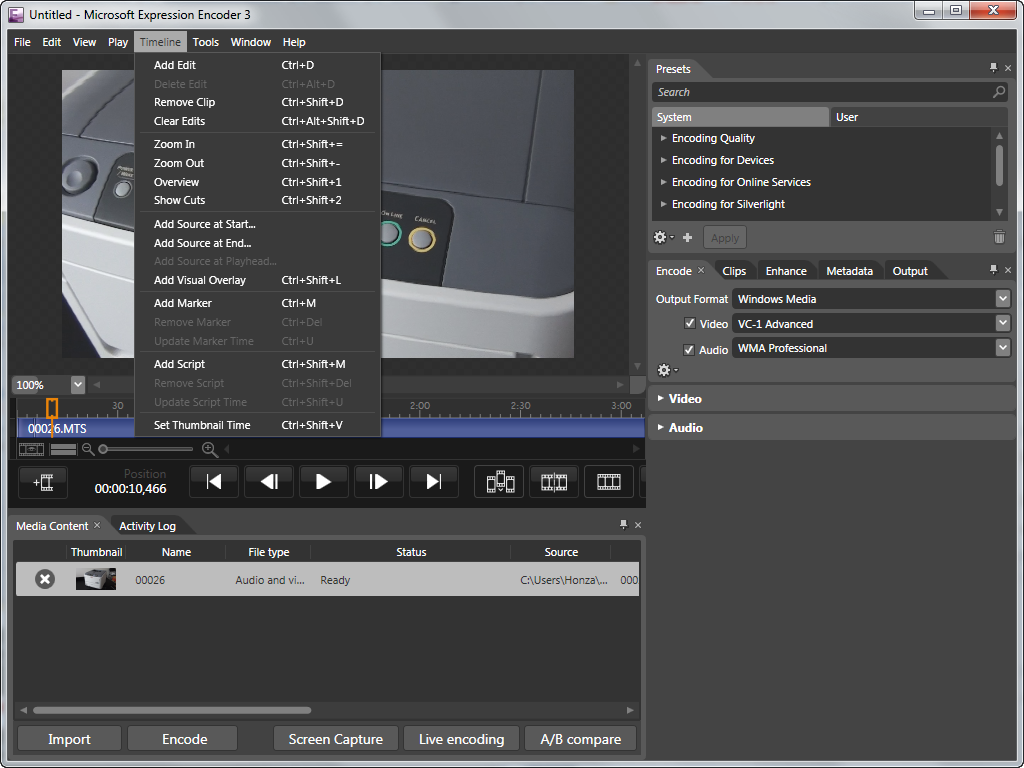Jump to the next clip end

pyautogui.click(x=434, y=482)
